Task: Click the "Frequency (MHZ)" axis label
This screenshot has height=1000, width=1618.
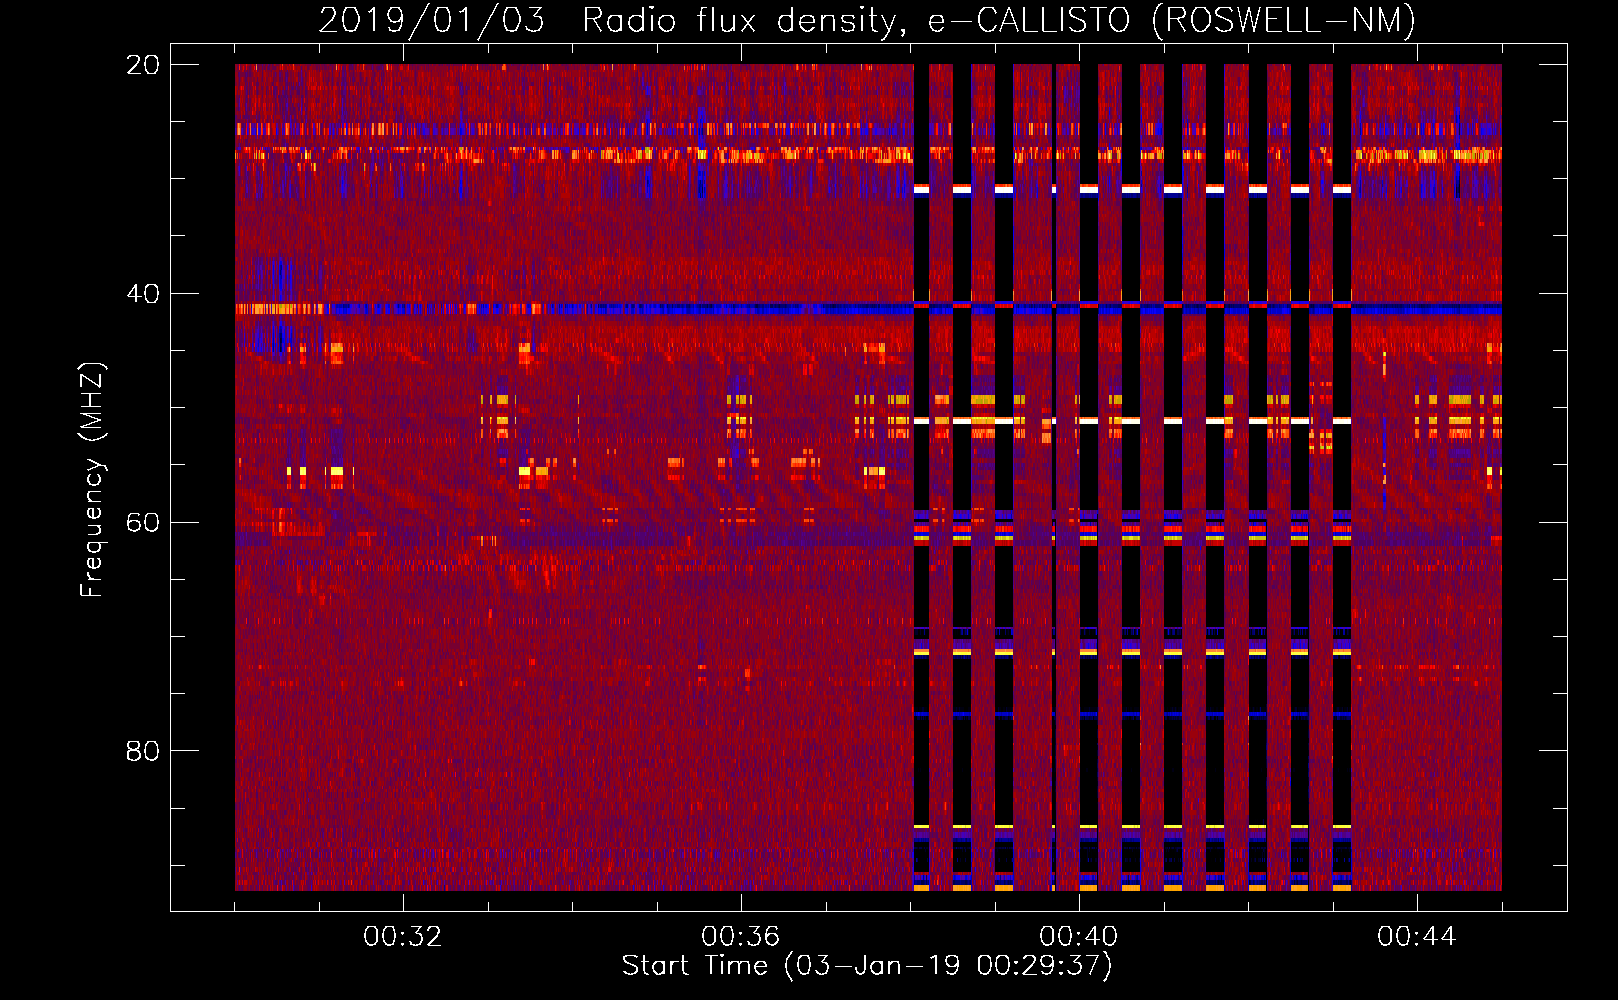Action: click(92, 480)
